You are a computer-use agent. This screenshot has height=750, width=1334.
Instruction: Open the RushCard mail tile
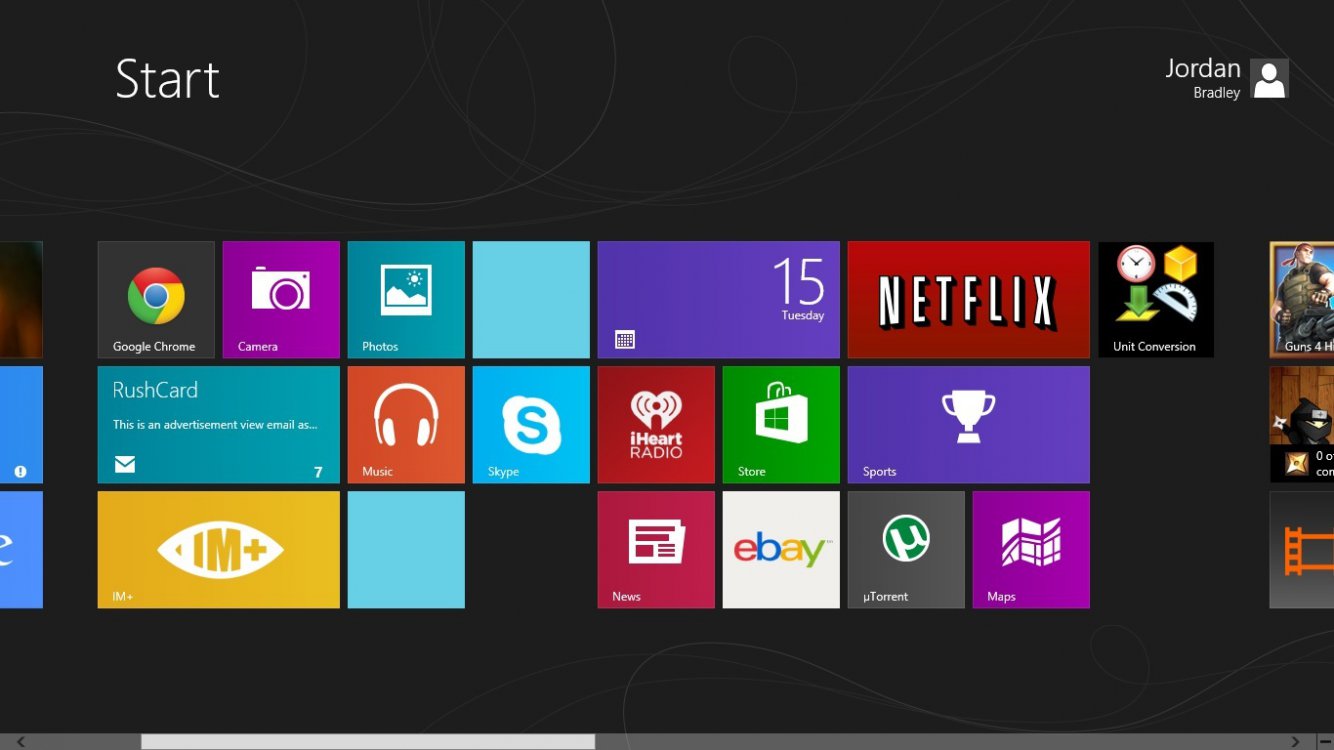point(218,424)
